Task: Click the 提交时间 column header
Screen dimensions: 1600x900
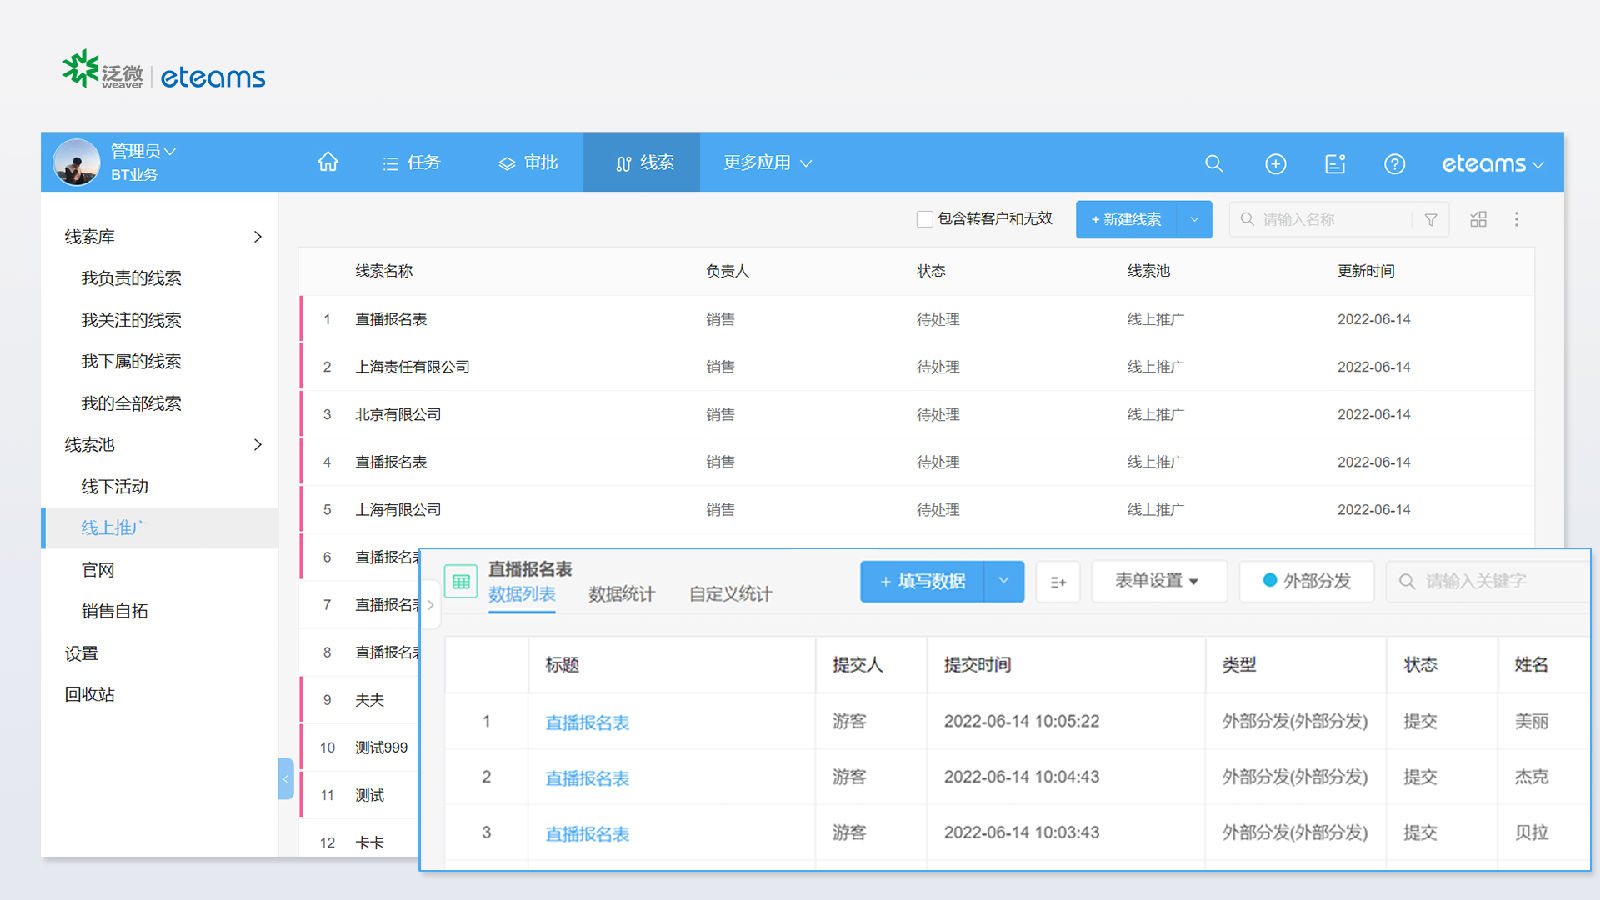Action: coord(978,665)
